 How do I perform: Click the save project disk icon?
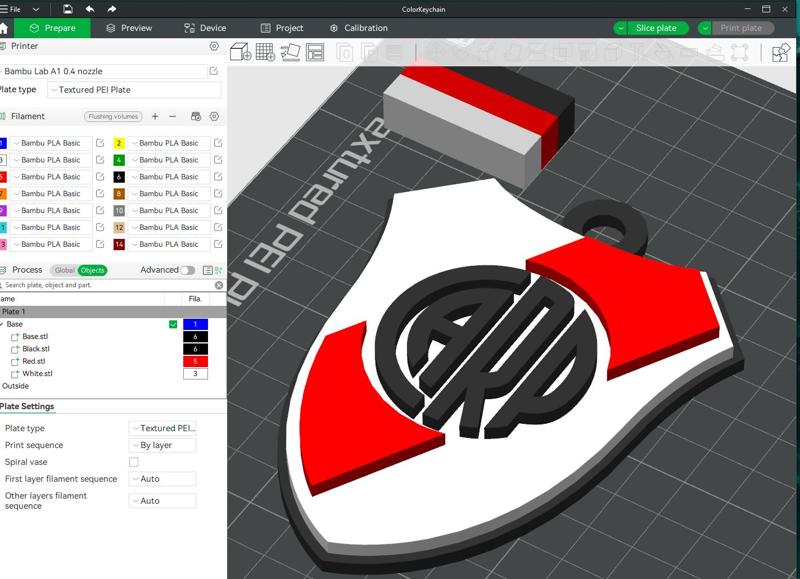pyautogui.click(x=67, y=9)
